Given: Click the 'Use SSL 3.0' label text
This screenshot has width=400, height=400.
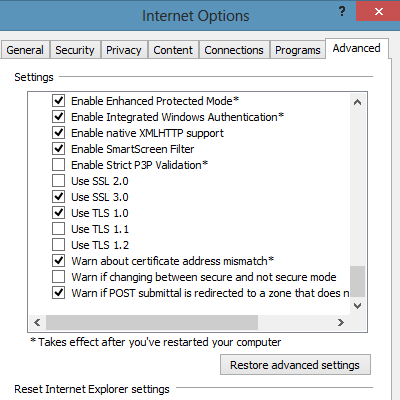Looking at the screenshot, I should coord(100,197).
